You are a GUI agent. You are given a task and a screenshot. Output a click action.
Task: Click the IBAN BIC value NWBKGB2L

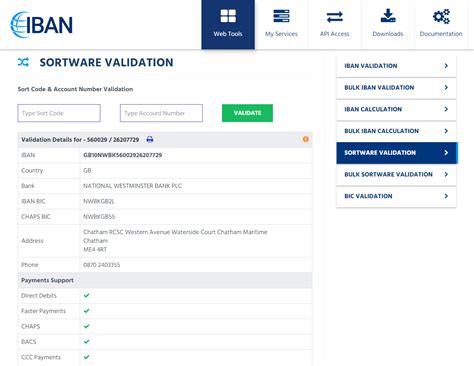point(99,201)
